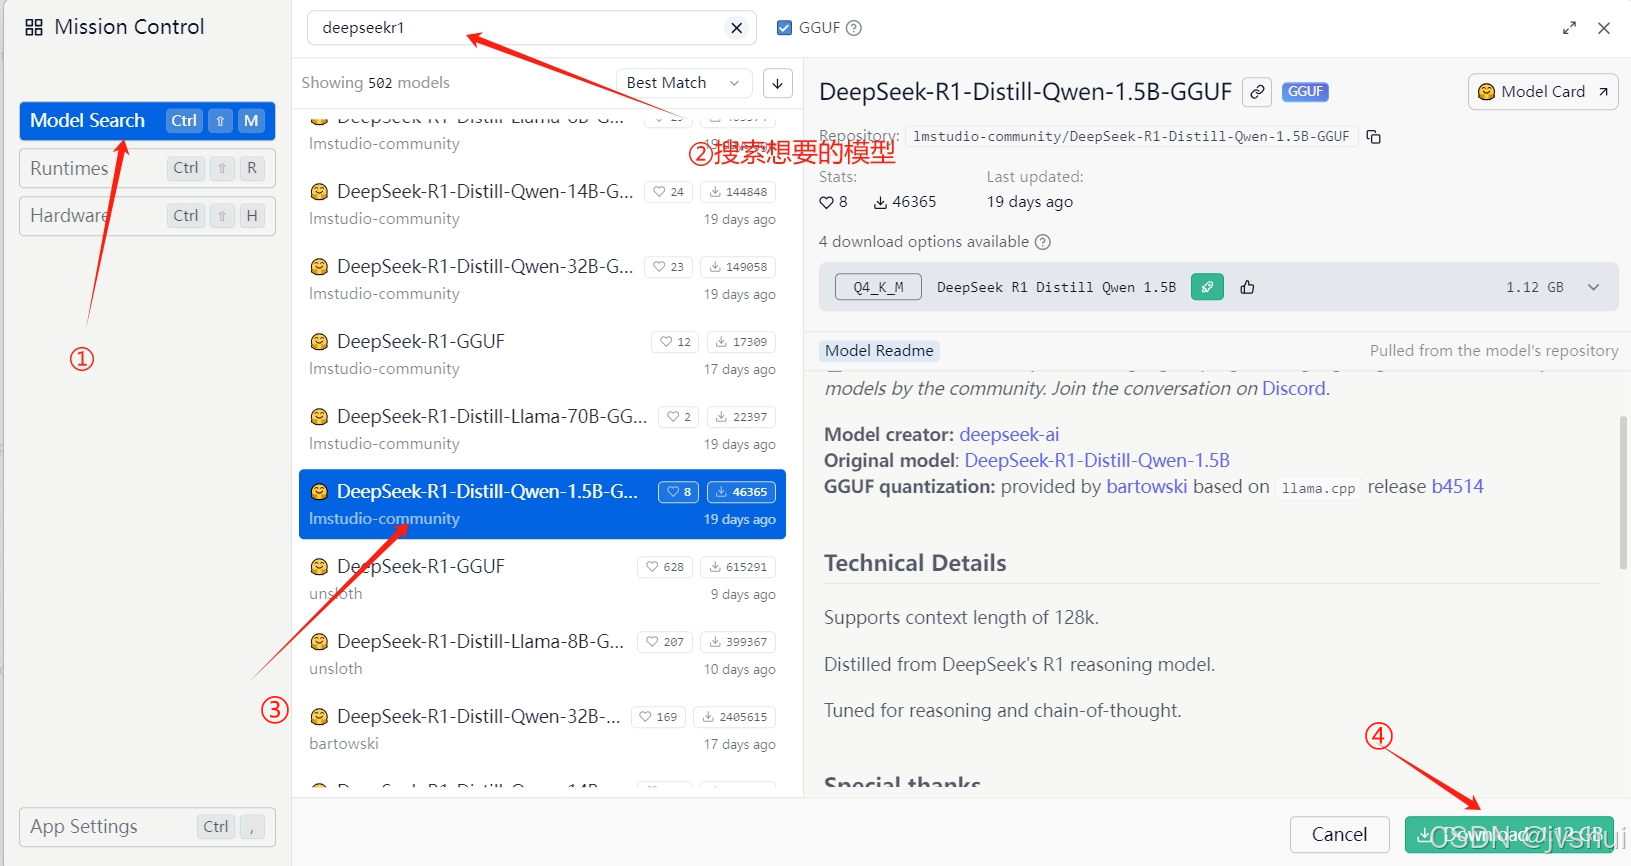Open App Settings
Image resolution: width=1631 pixels, height=866 pixels.
[147, 827]
